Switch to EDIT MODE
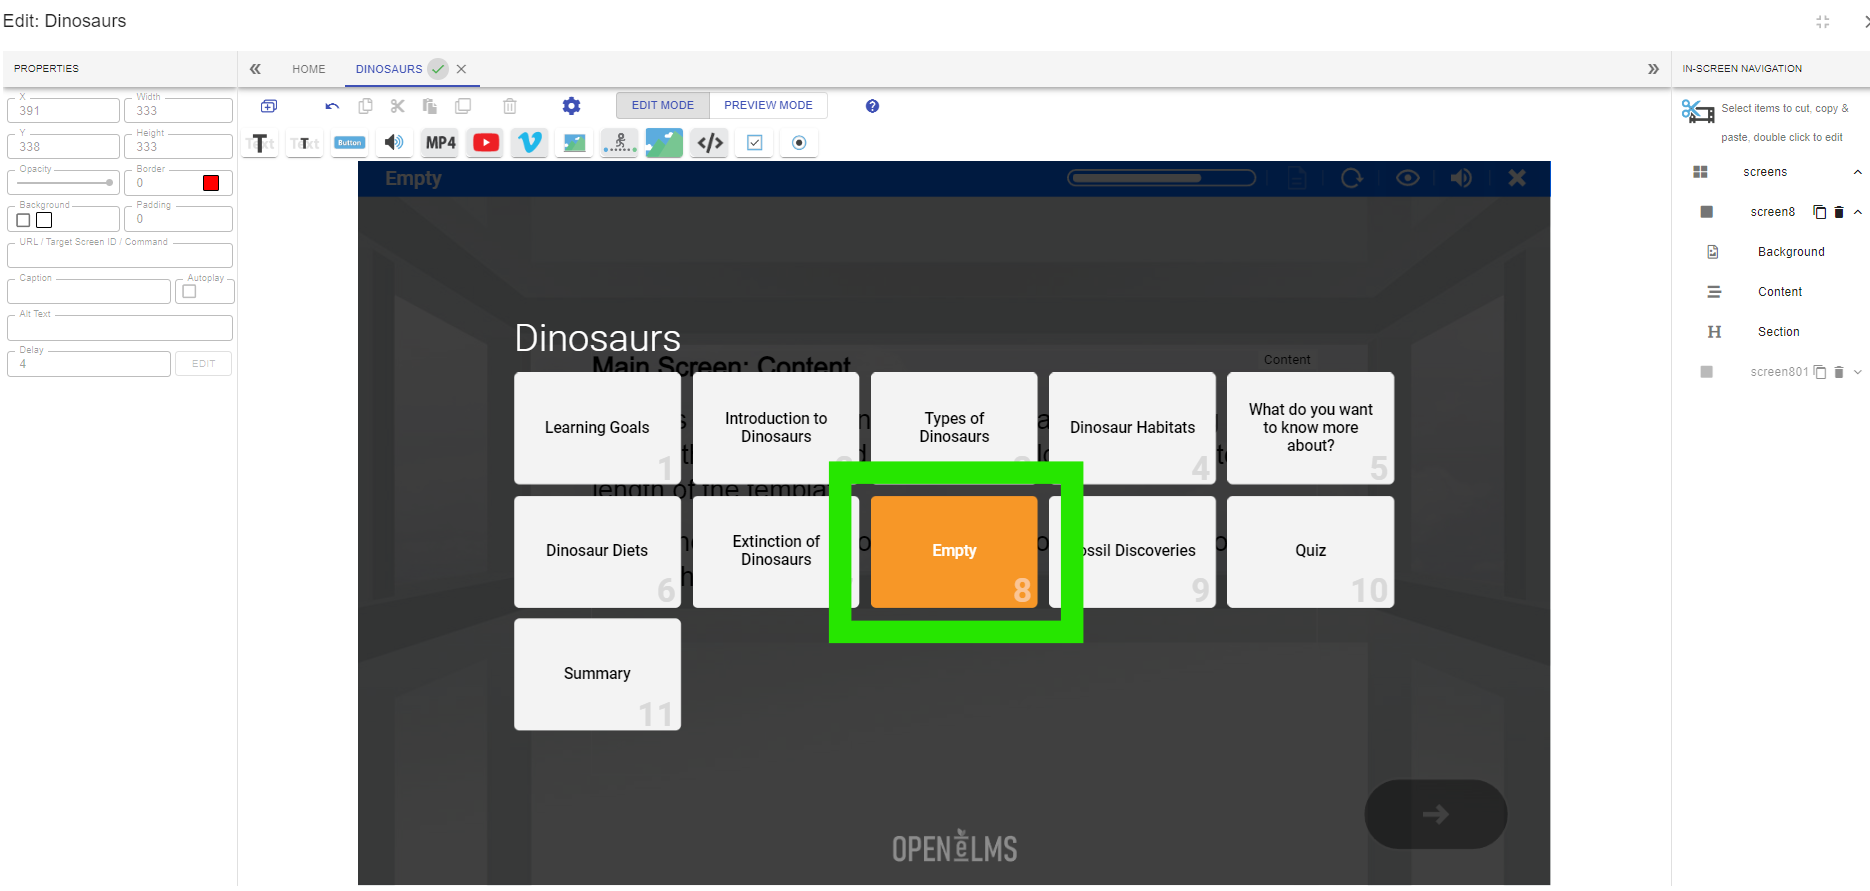The height and width of the screenshot is (891, 1870). pyautogui.click(x=662, y=105)
